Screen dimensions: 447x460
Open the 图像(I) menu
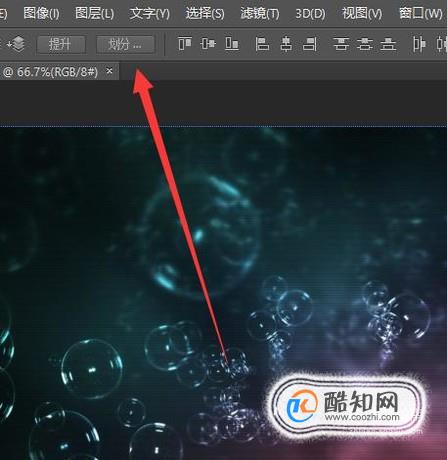point(41,14)
